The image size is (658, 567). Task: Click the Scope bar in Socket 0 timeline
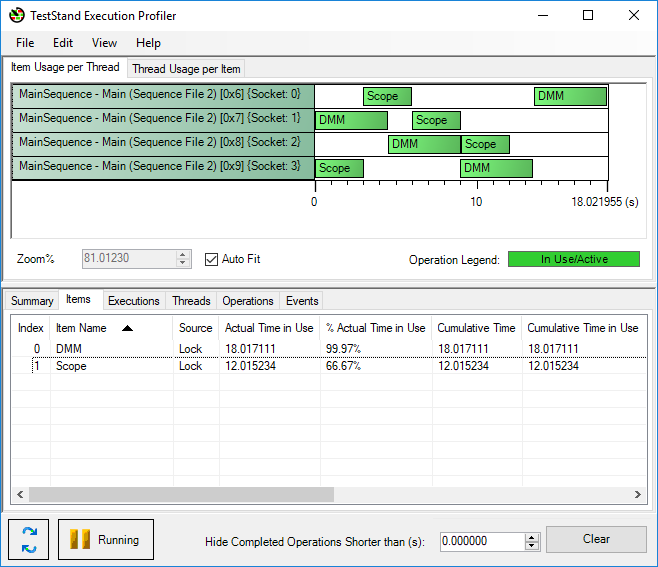pyautogui.click(x=387, y=96)
